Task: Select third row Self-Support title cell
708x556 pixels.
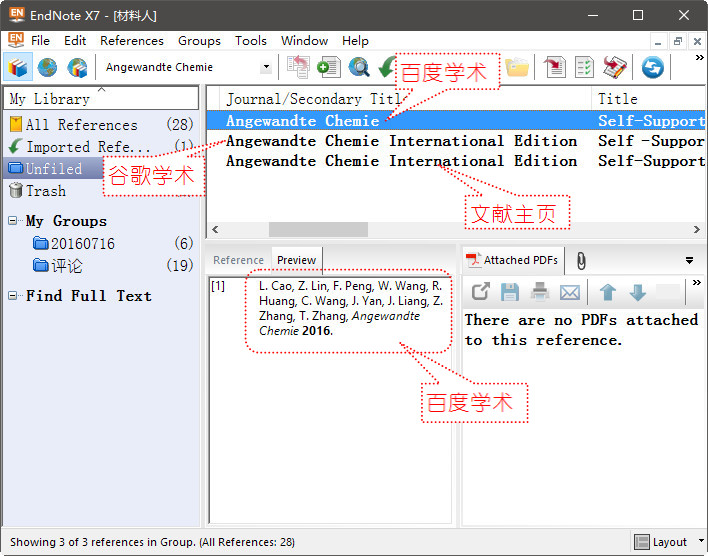Action: pyautogui.click(x=651, y=161)
